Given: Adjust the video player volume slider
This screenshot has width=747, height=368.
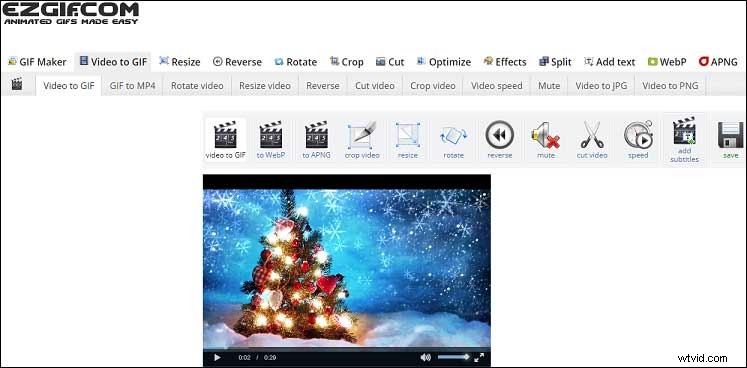Looking at the screenshot, I should pyautogui.click(x=453, y=357).
